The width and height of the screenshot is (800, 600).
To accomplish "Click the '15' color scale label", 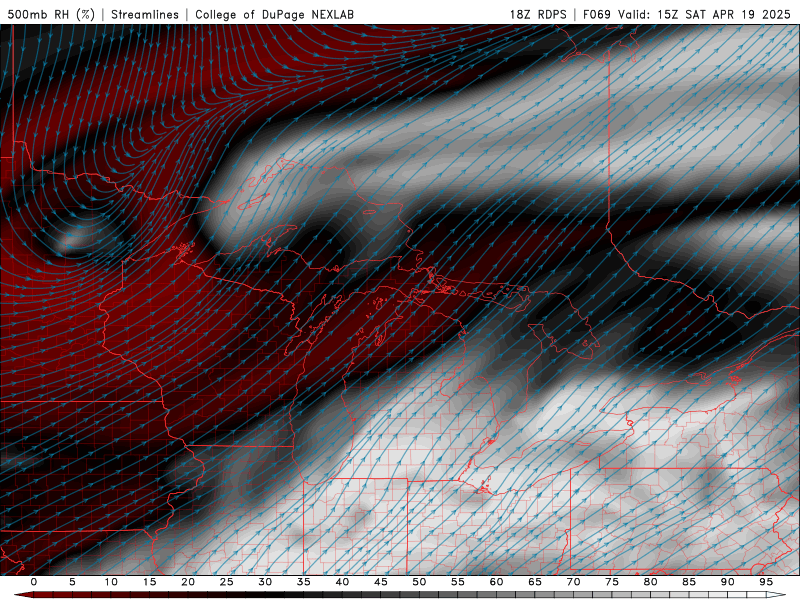I will tap(149, 582).
